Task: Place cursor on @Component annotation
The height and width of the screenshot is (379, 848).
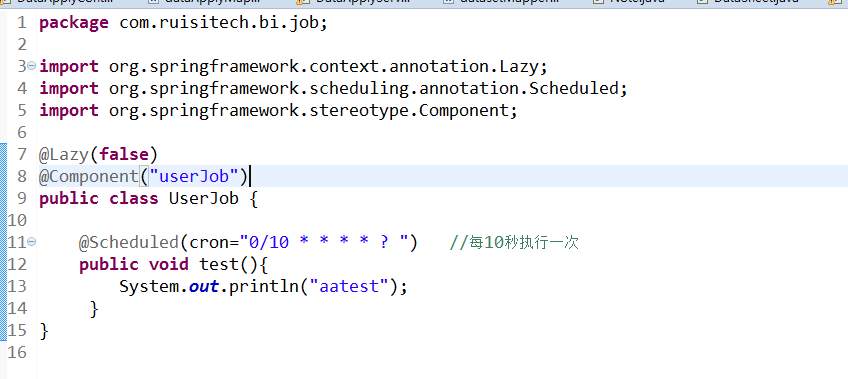Action: click(89, 177)
